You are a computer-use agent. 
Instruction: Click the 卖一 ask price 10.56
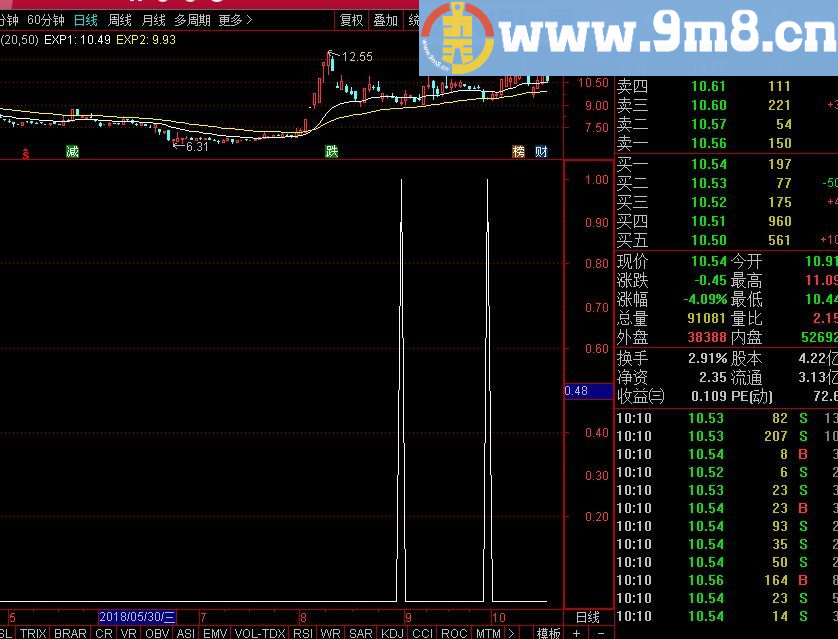707,144
